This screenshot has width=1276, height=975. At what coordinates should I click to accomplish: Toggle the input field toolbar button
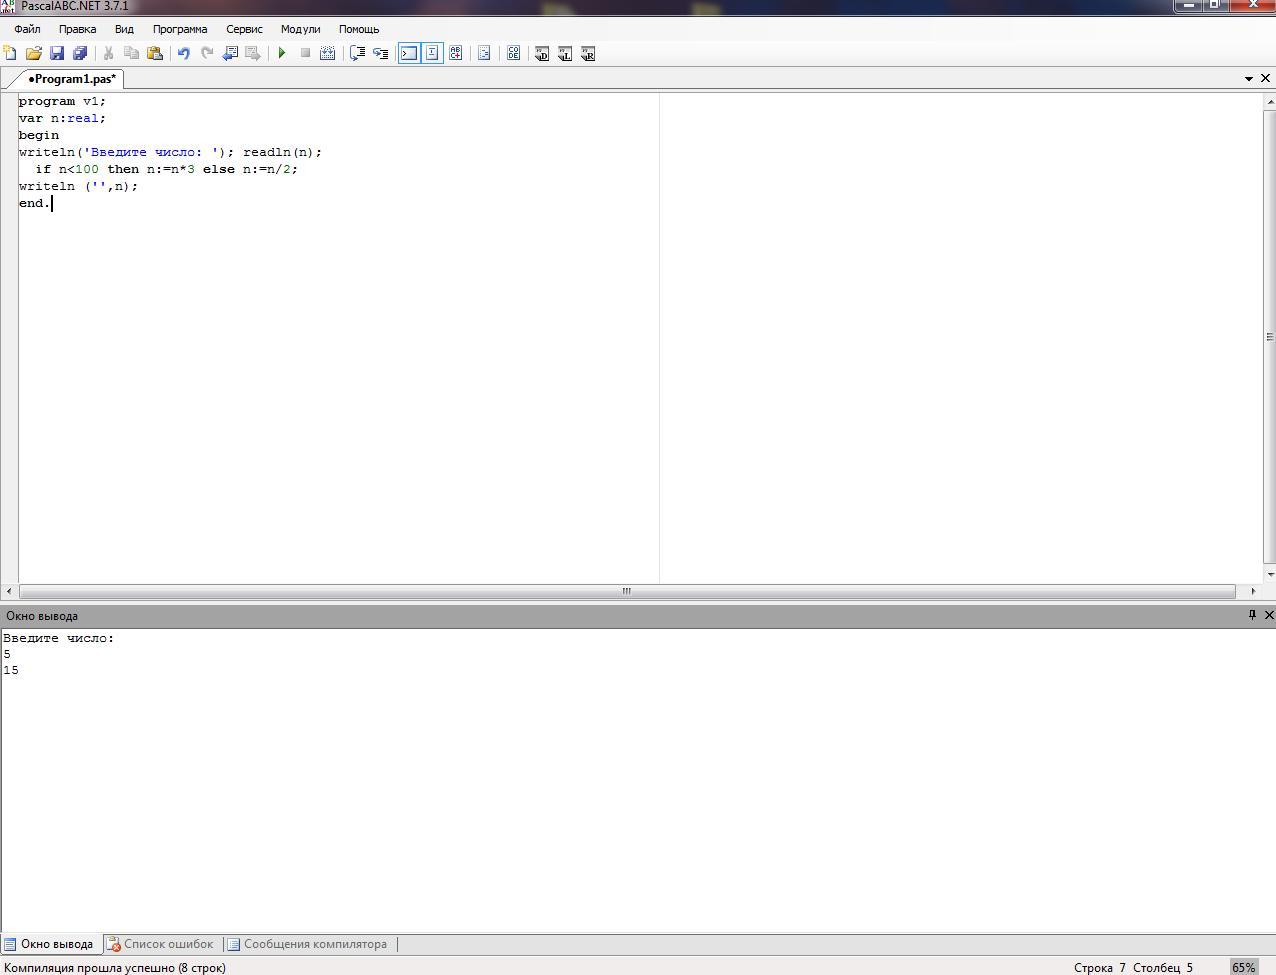[432, 53]
